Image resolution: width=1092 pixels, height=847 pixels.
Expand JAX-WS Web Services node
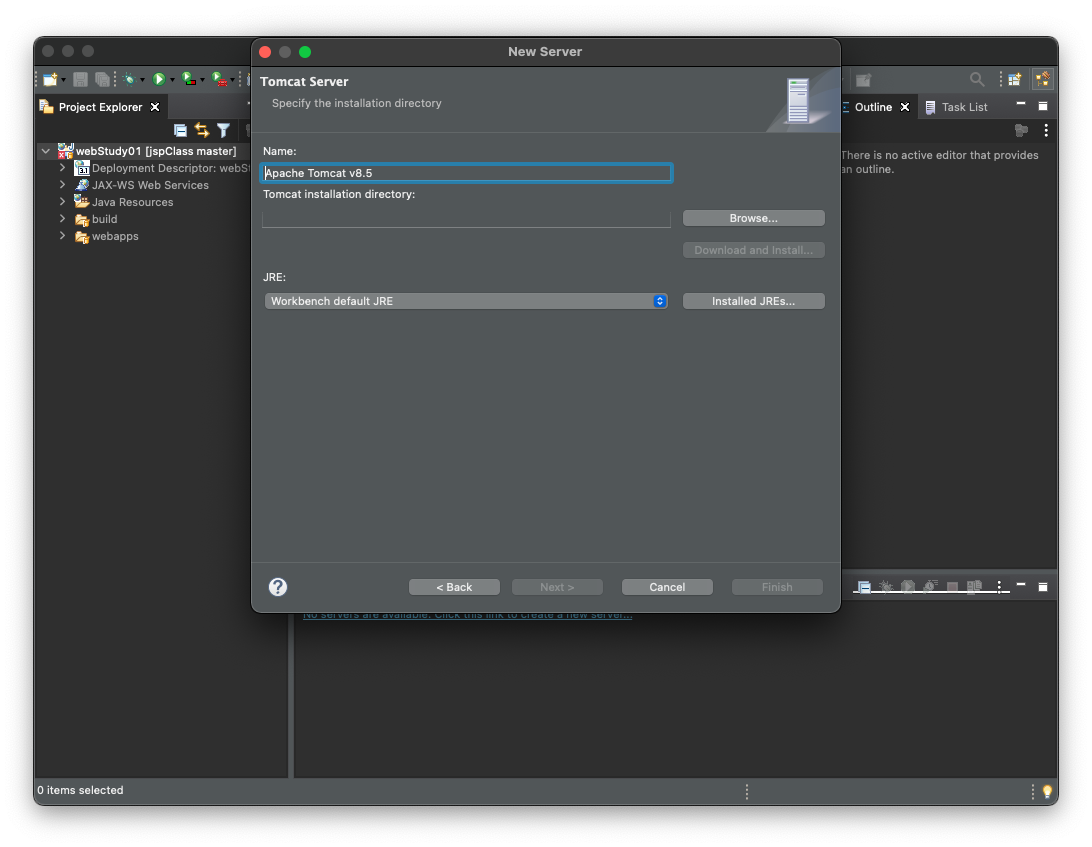point(63,185)
